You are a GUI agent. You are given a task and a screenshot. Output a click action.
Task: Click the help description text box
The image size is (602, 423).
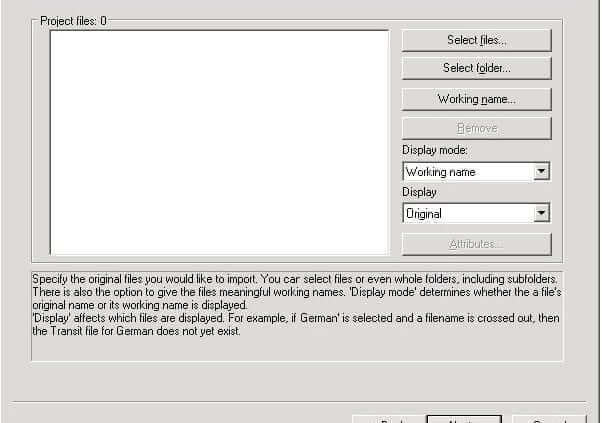(297, 316)
